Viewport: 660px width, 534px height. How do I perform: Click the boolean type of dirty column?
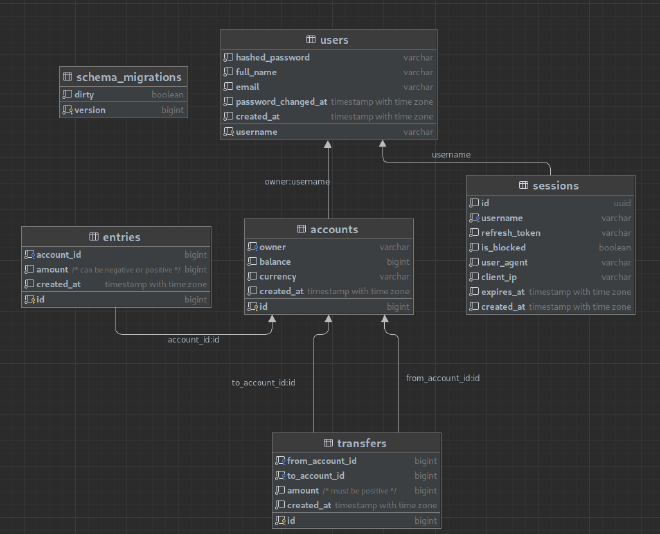pos(168,95)
